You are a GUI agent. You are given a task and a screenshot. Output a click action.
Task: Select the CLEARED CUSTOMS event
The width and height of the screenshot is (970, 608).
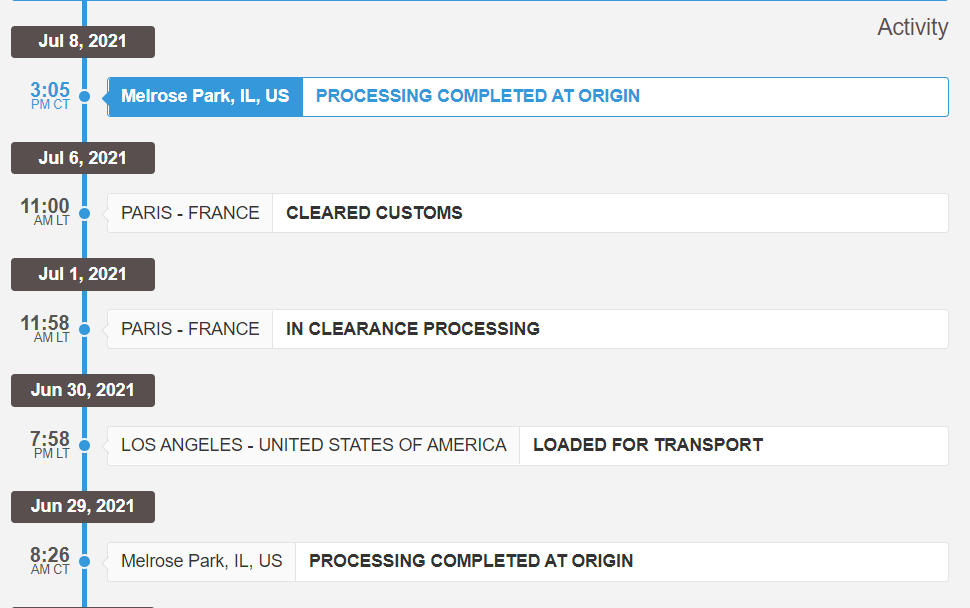374,213
